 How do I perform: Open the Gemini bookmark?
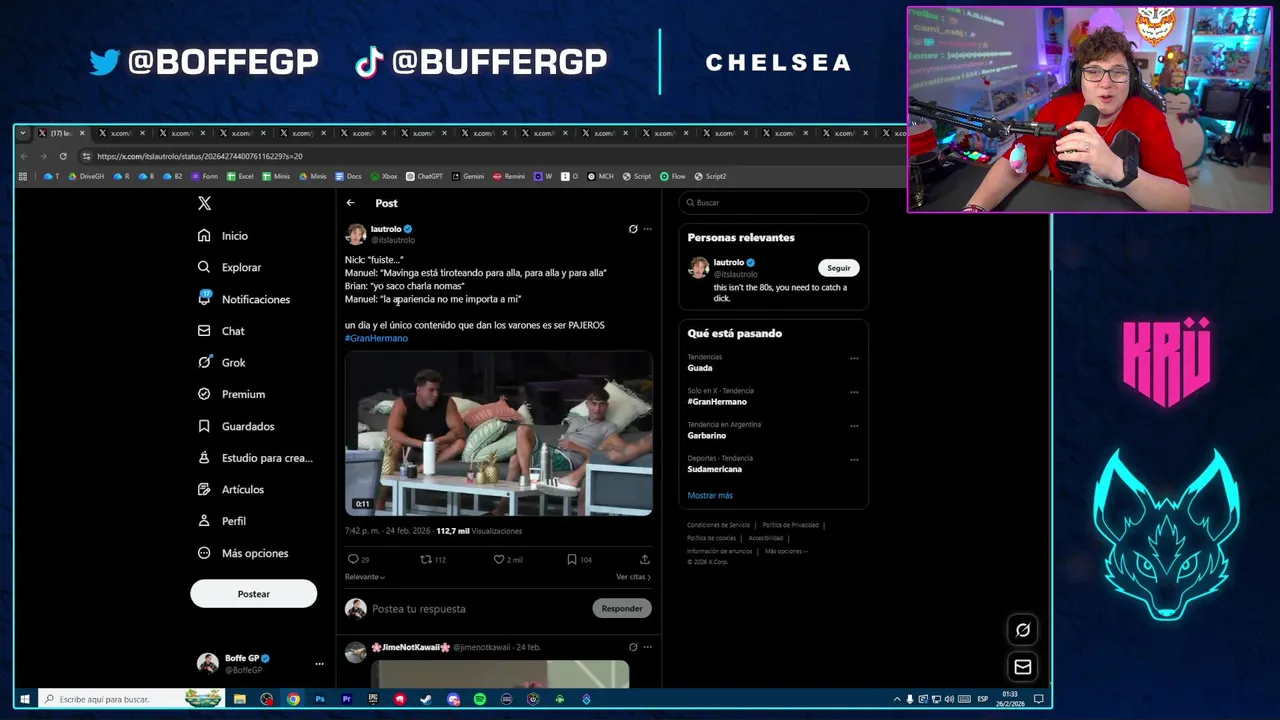click(468, 176)
